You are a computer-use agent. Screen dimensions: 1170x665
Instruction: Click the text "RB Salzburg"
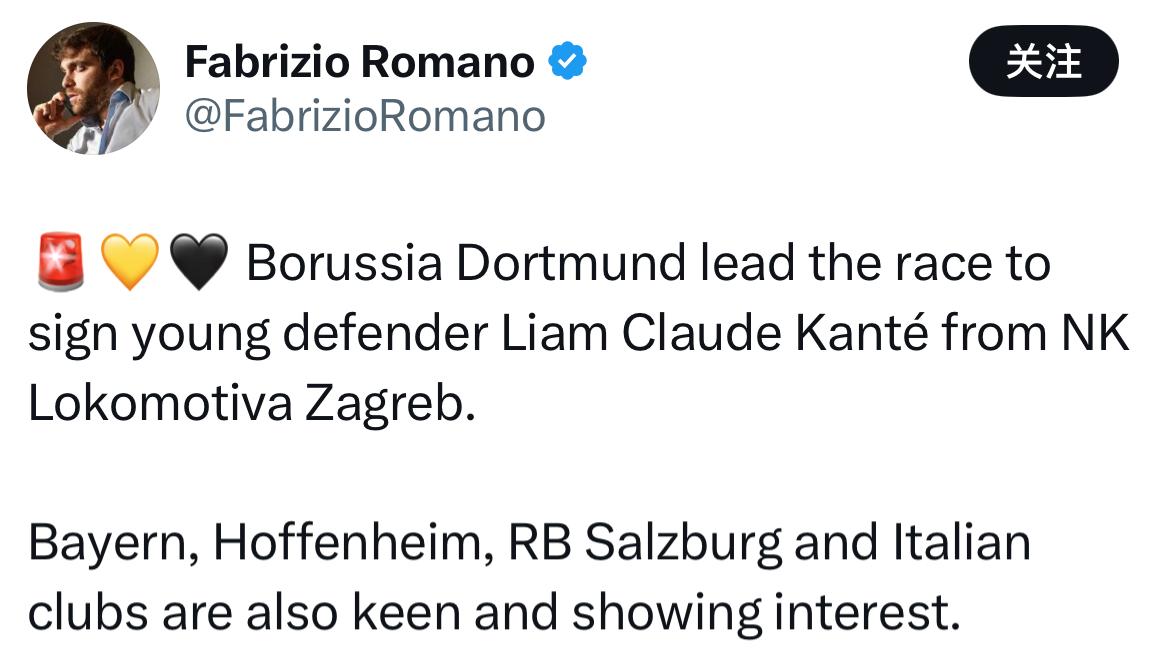point(645,542)
